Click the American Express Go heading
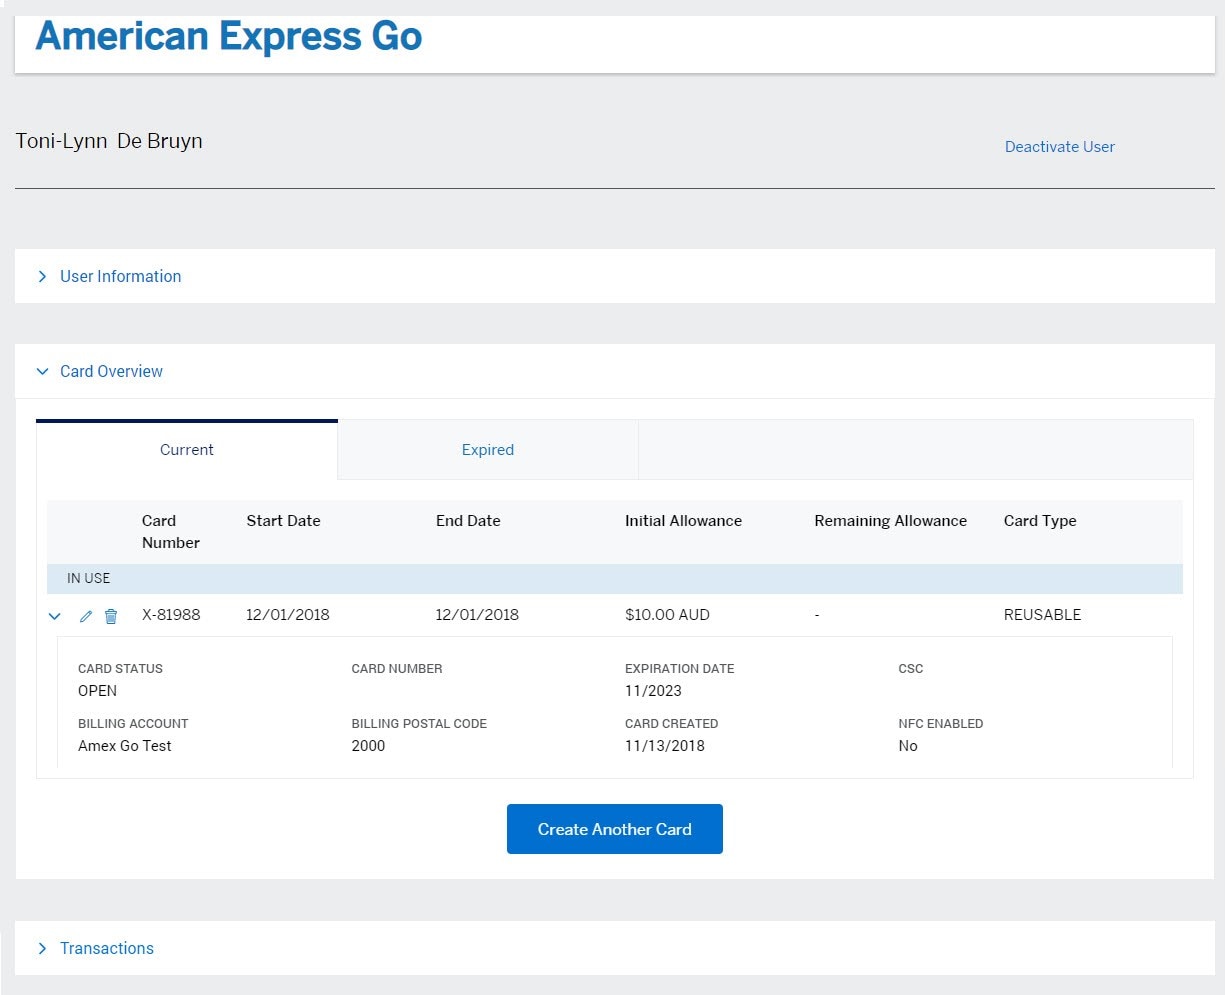Image resolution: width=1225 pixels, height=995 pixels. (x=229, y=36)
